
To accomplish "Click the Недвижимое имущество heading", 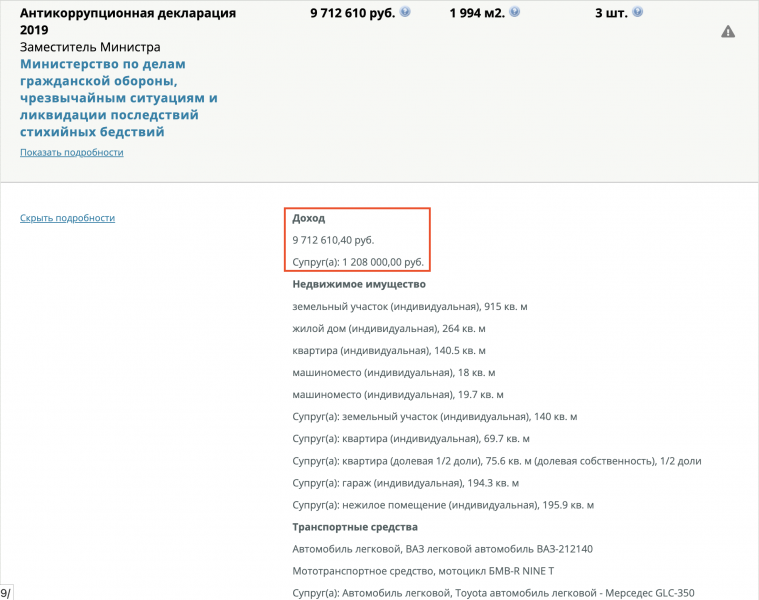I will tap(359, 285).
